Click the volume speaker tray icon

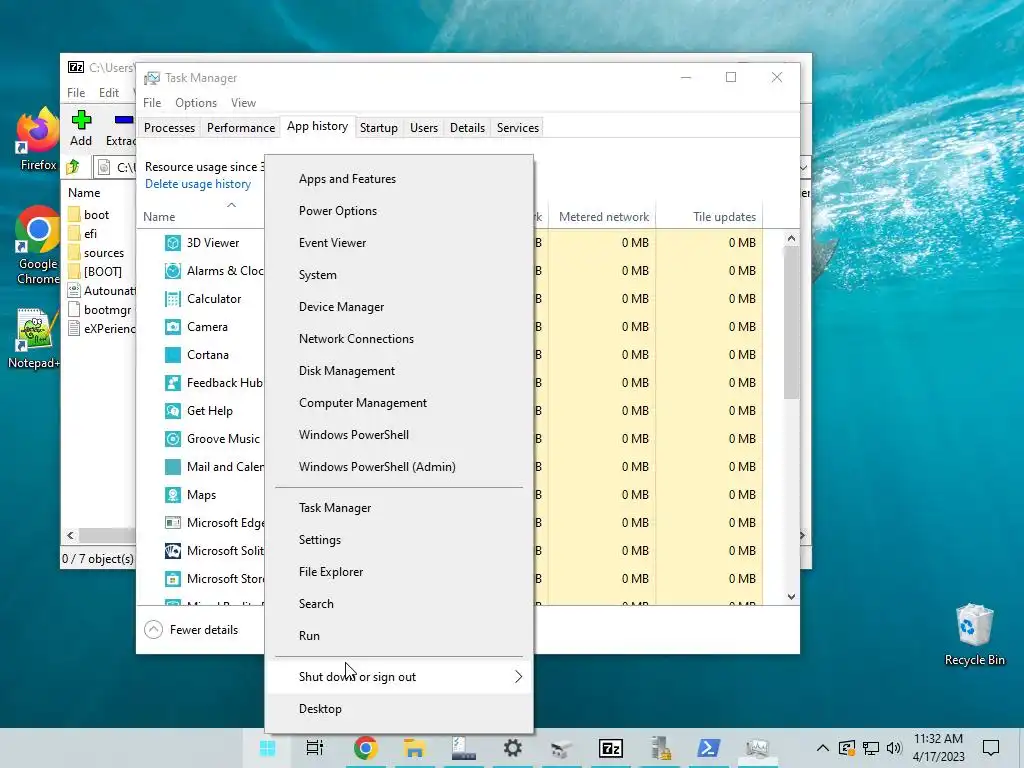click(x=895, y=748)
